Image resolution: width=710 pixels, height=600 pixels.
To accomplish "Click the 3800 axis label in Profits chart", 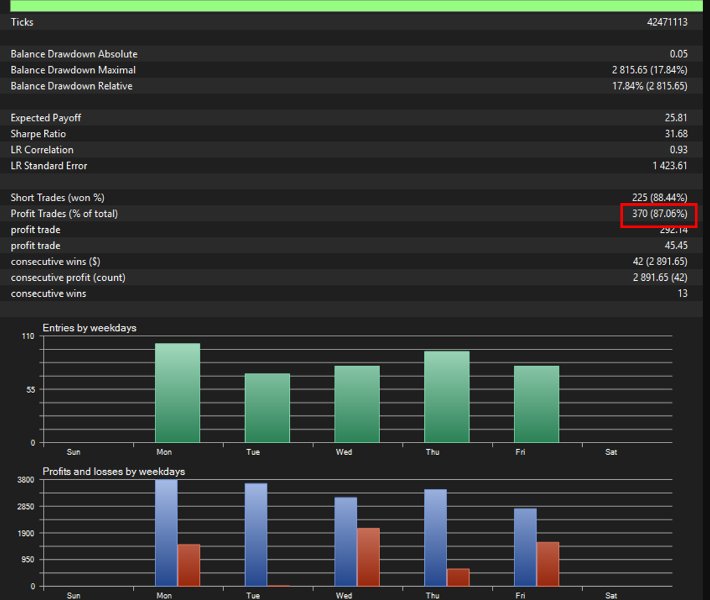I will (26, 480).
